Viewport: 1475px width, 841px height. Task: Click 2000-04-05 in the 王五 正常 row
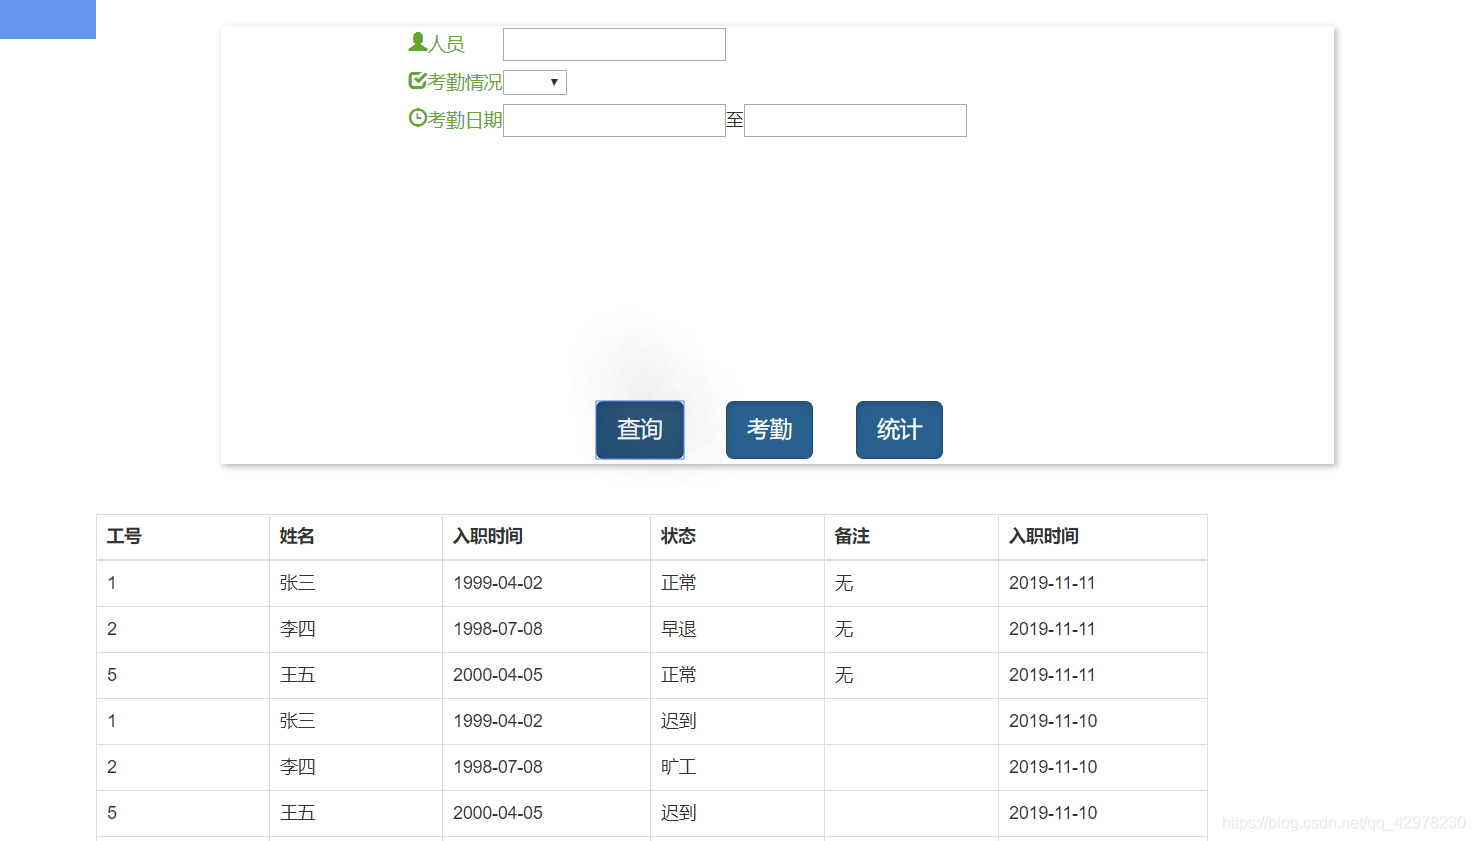coord(498,675)
